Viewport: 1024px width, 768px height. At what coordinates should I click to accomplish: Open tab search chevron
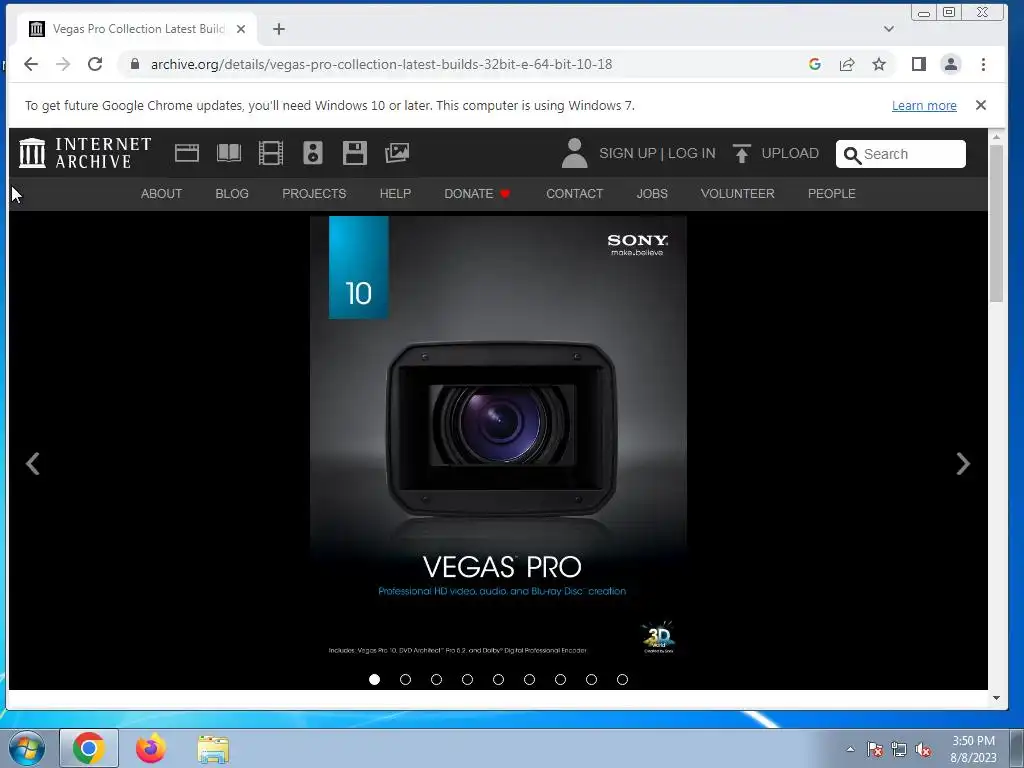tap(888, 29)
